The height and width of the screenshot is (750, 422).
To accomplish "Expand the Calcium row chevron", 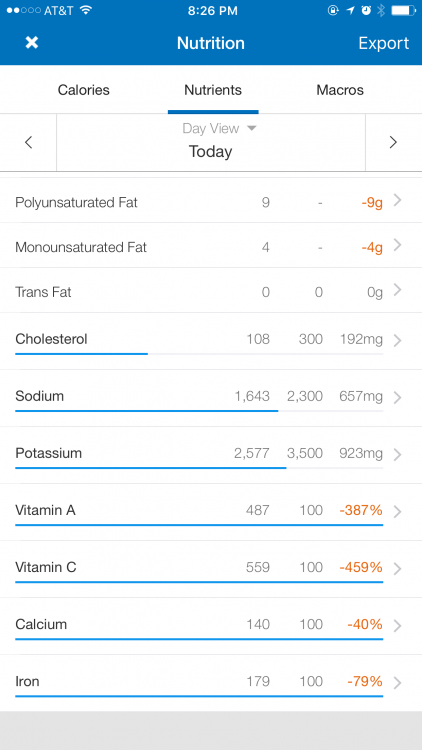I will [x=397, y=625].
